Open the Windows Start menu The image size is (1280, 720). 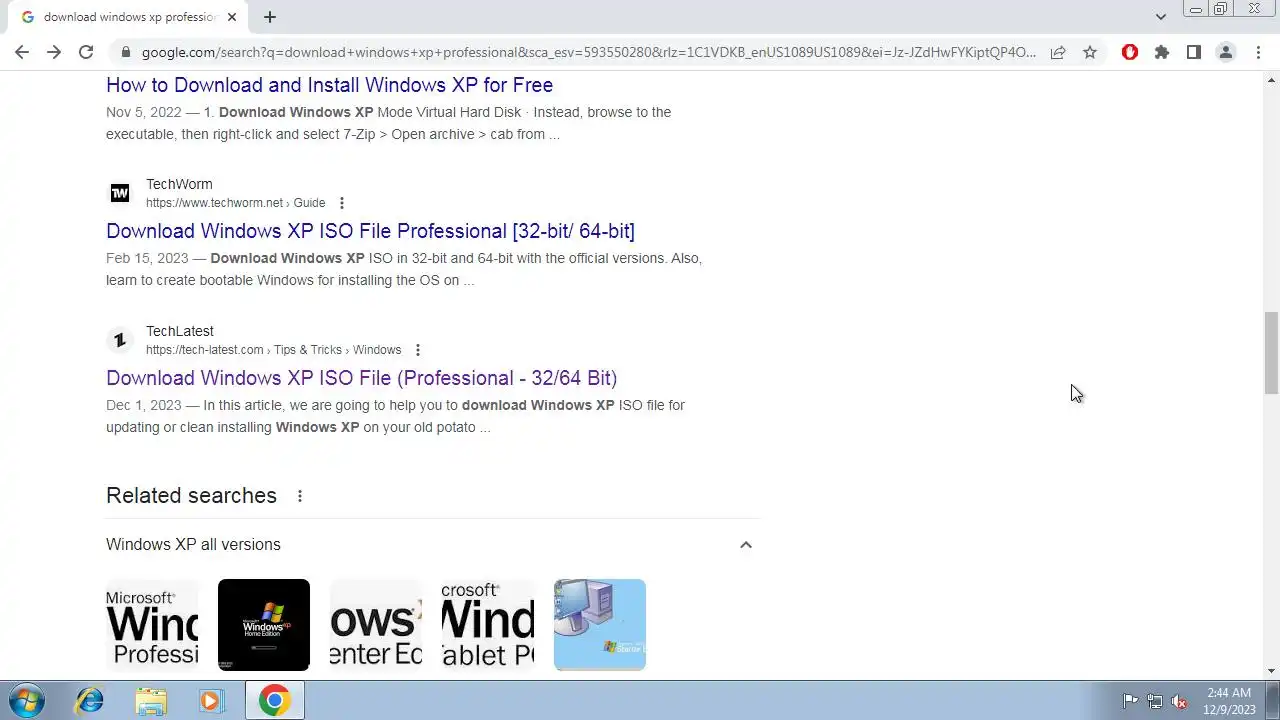[x=27, y=701]
